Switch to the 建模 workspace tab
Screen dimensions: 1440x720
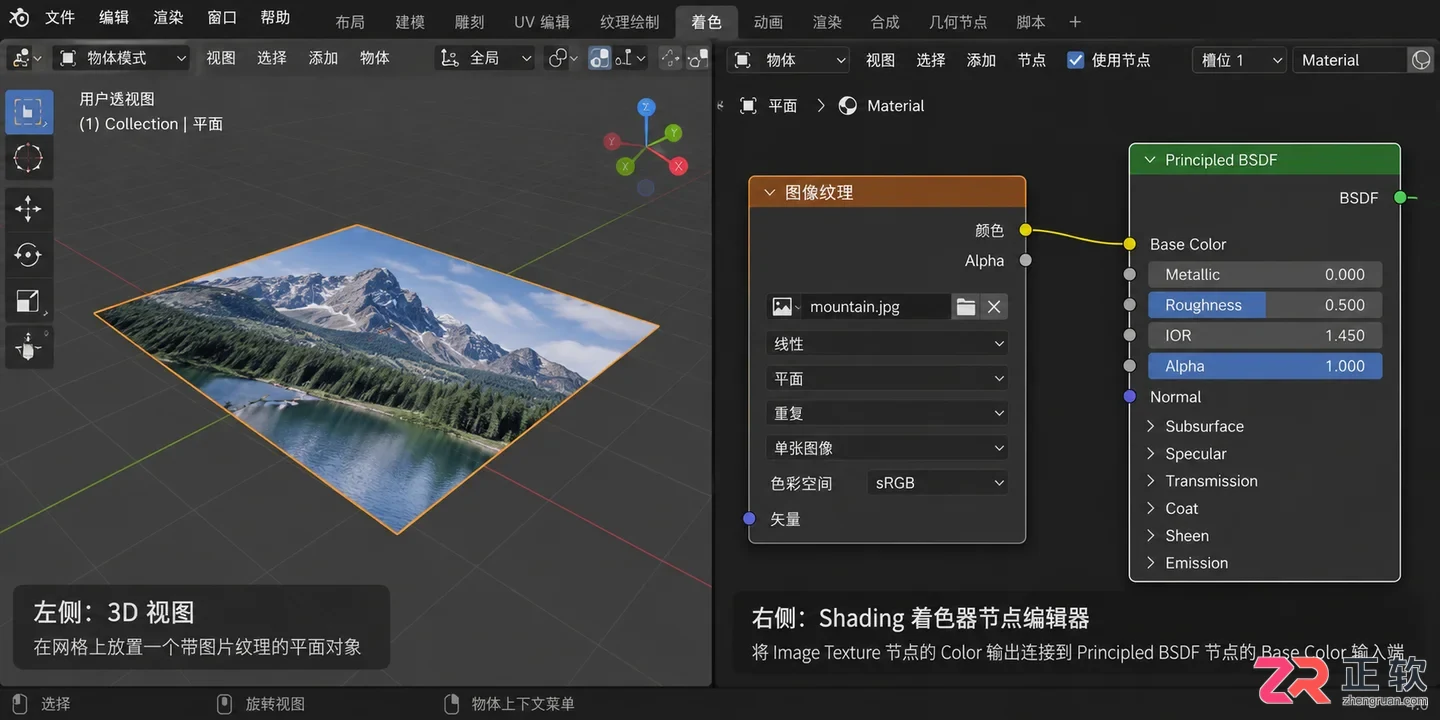click(x=410, y=22)
